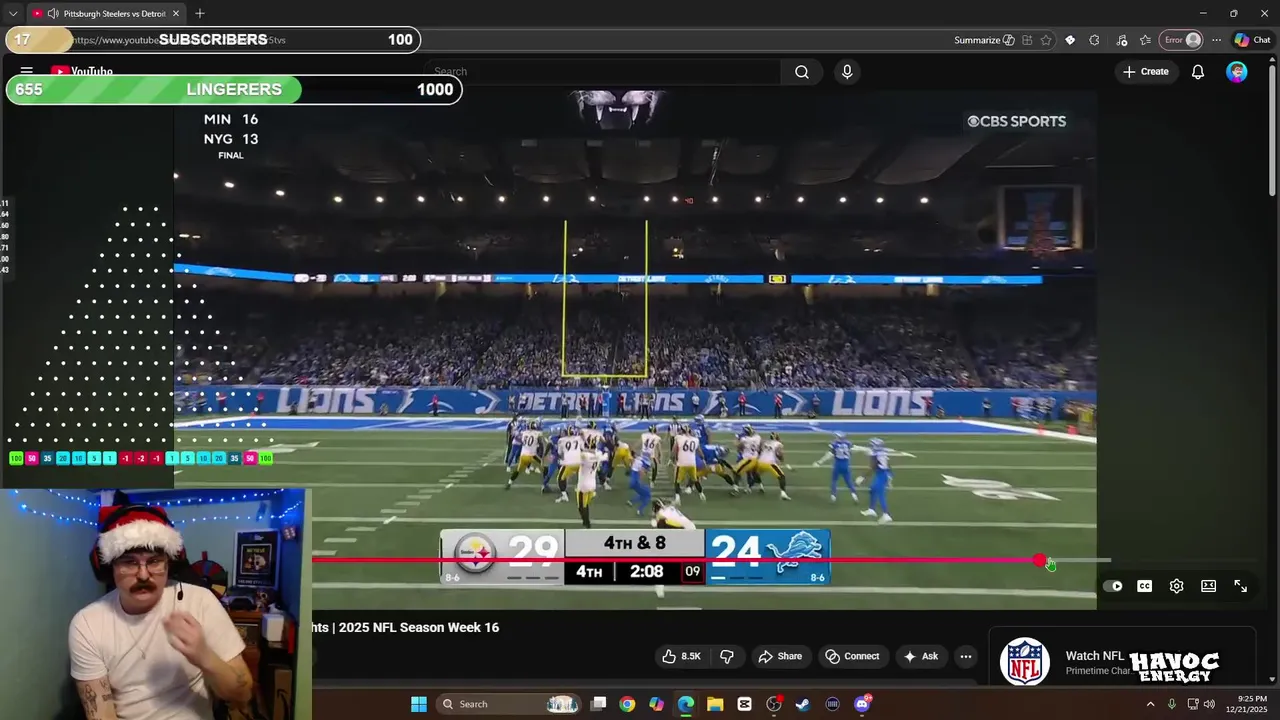The height and width of the screenshot is (720, 1280).
Task: Like the video with 8.5K likes
Action: pos(681,656)
